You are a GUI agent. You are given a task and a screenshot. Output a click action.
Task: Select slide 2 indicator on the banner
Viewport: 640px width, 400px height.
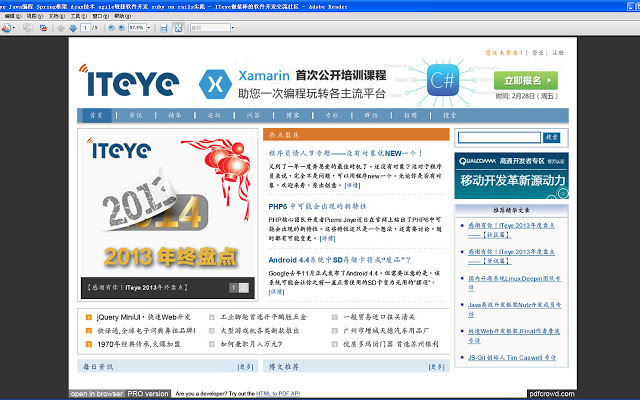coord(244,288)
